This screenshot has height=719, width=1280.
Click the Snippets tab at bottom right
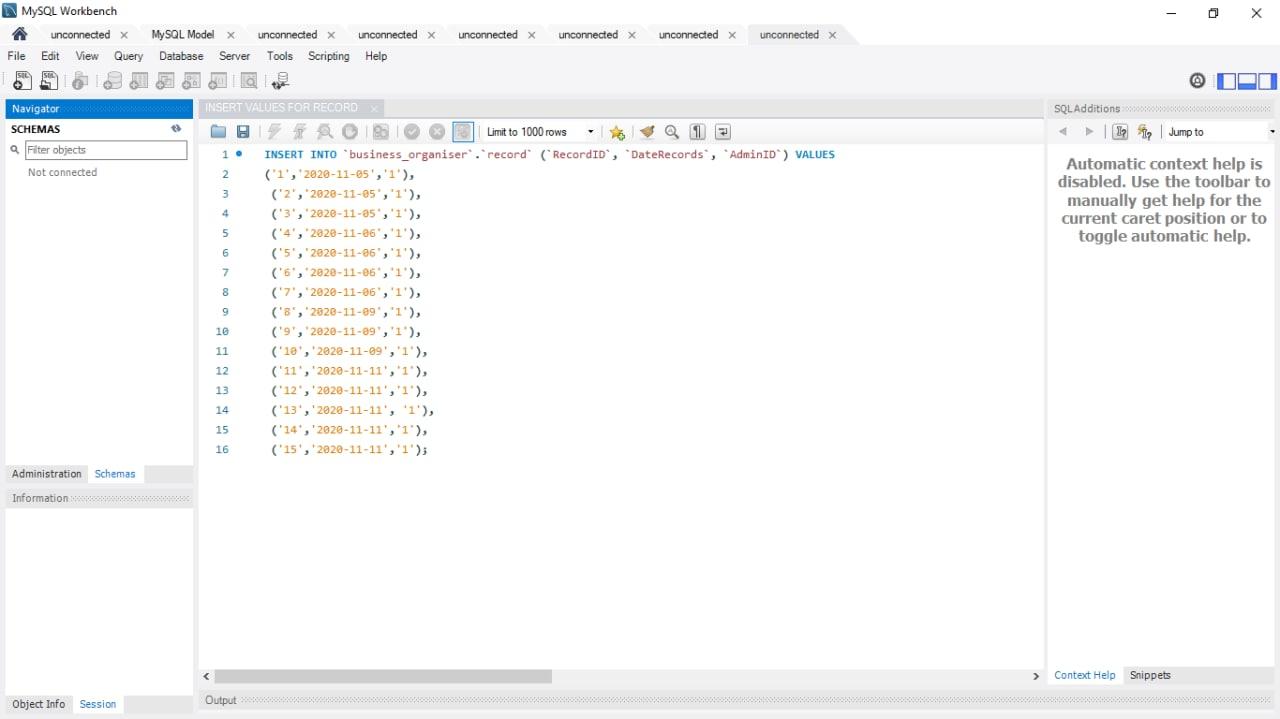(1149, 675)
